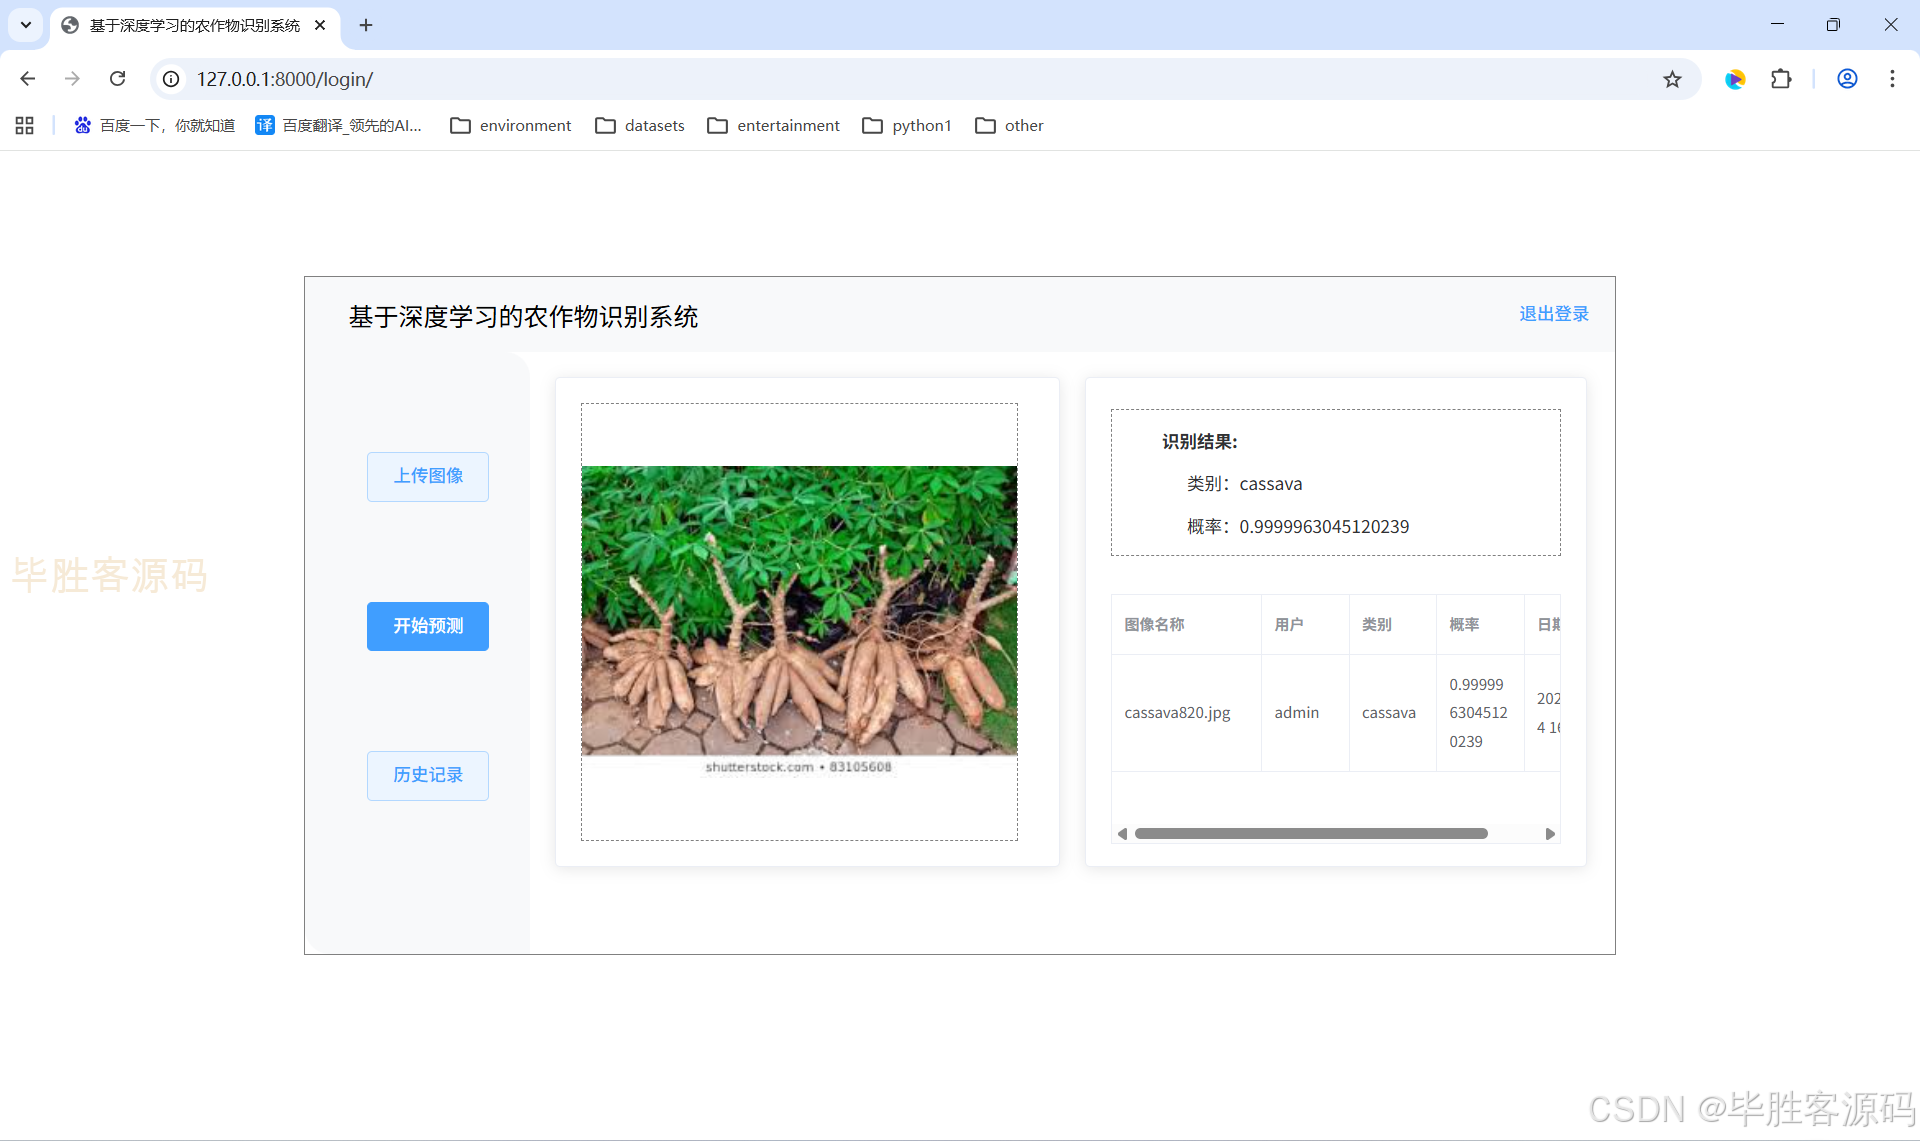This screenshot has height=1141, width=1920.
Task: Open a new tab with the plus button
Action: 366,25
